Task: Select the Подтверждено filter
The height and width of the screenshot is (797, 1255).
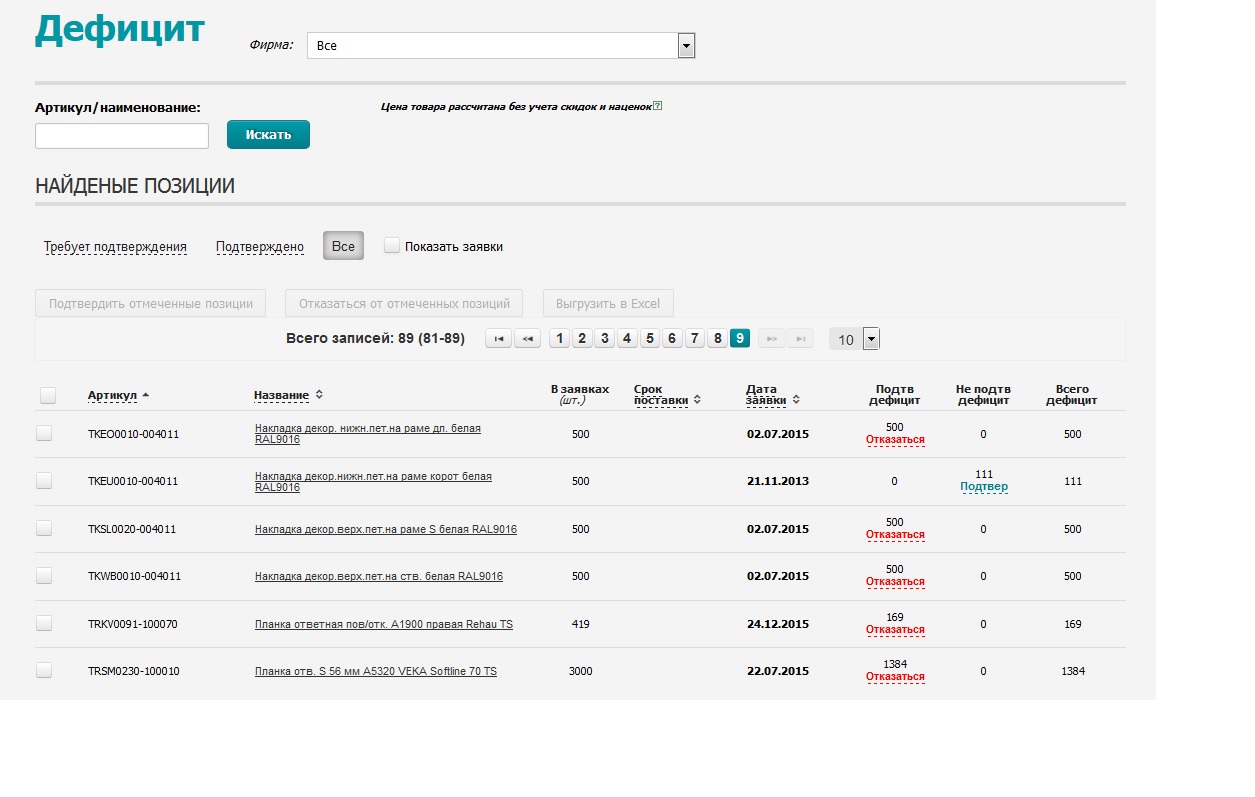Action: (x=260, y=247)
